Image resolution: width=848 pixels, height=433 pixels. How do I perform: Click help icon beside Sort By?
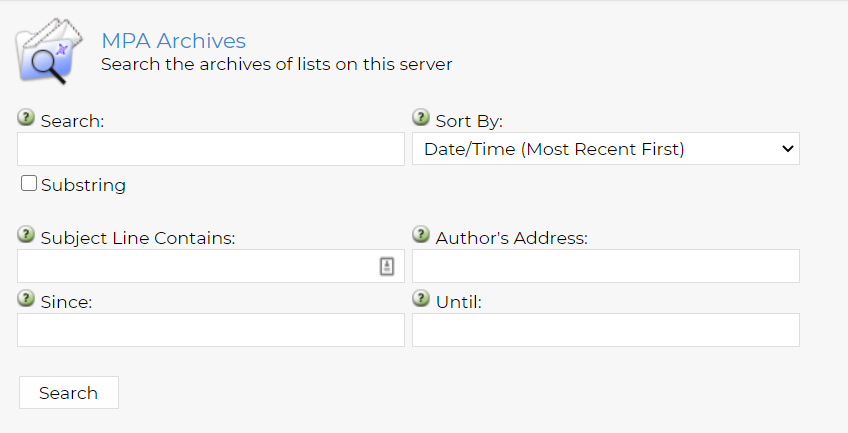[x=421, y=118]
